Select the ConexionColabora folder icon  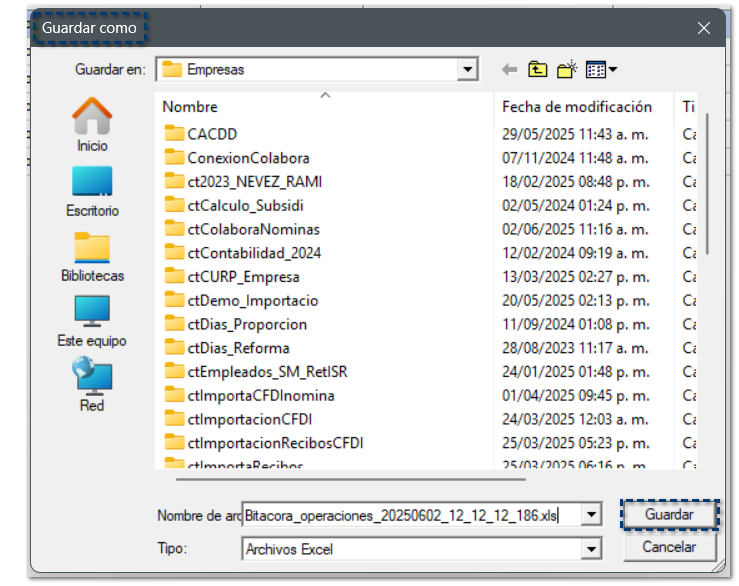coord(174,157)
